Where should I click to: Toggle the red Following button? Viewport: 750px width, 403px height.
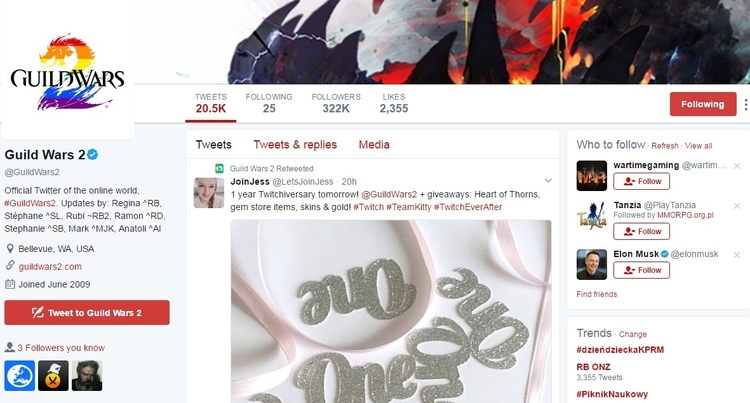(x=703, y=104)
